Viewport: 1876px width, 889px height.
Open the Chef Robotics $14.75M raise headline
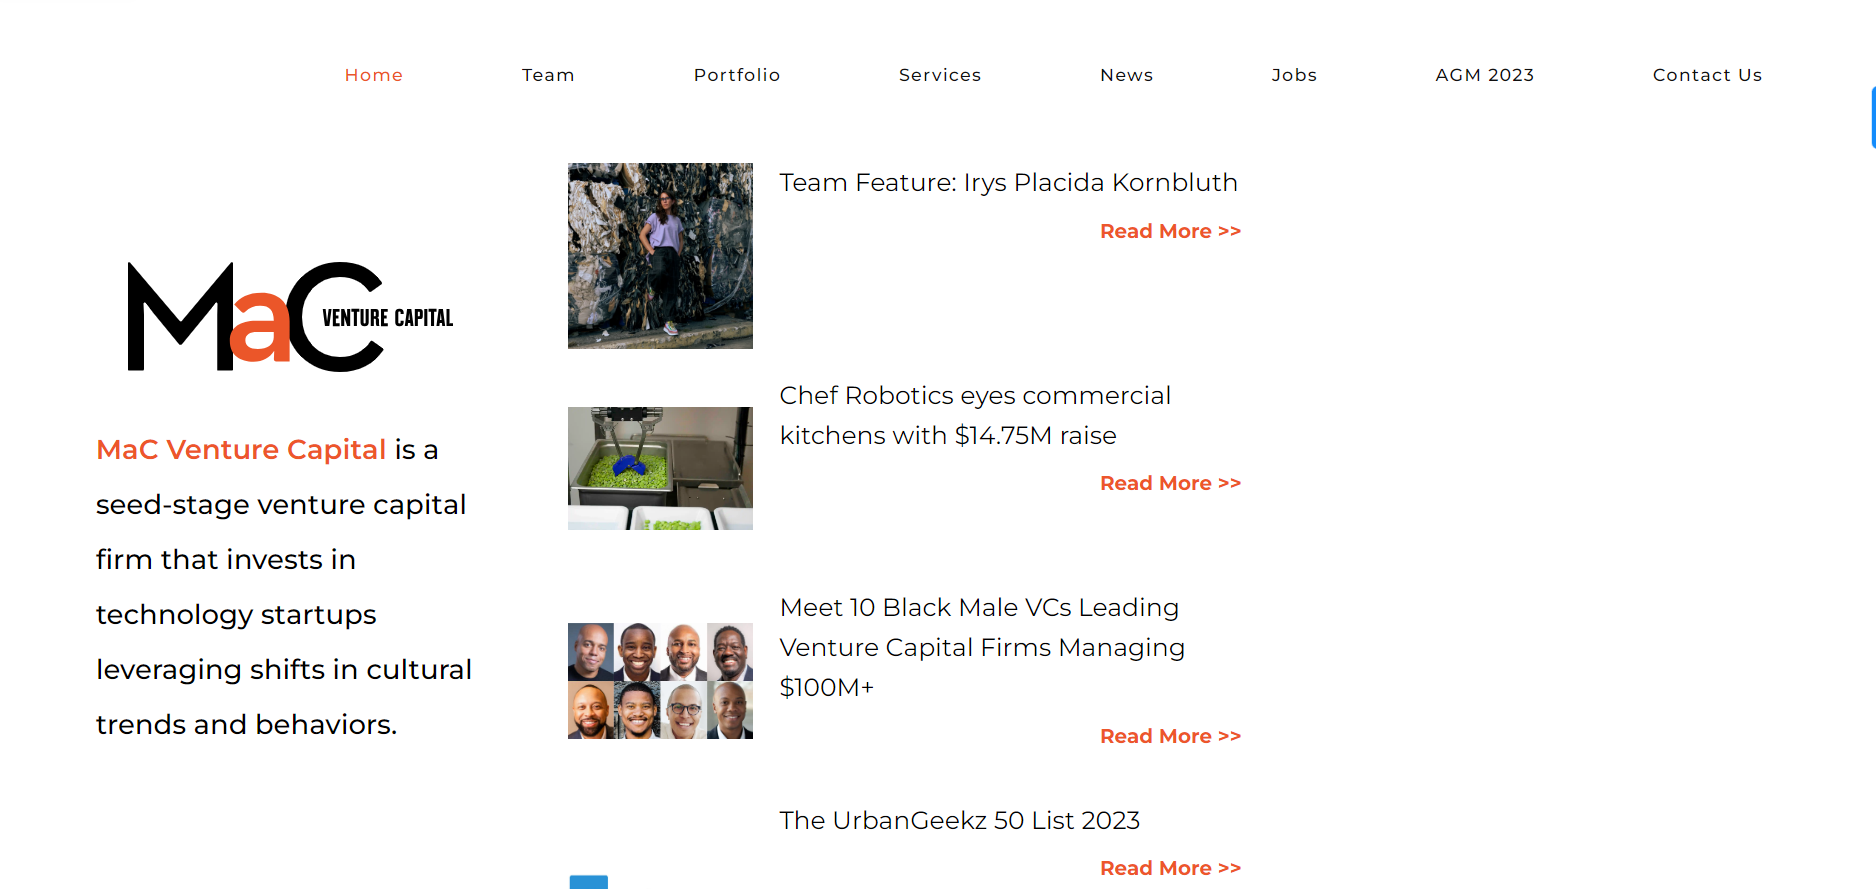click(x=975, y=416)
